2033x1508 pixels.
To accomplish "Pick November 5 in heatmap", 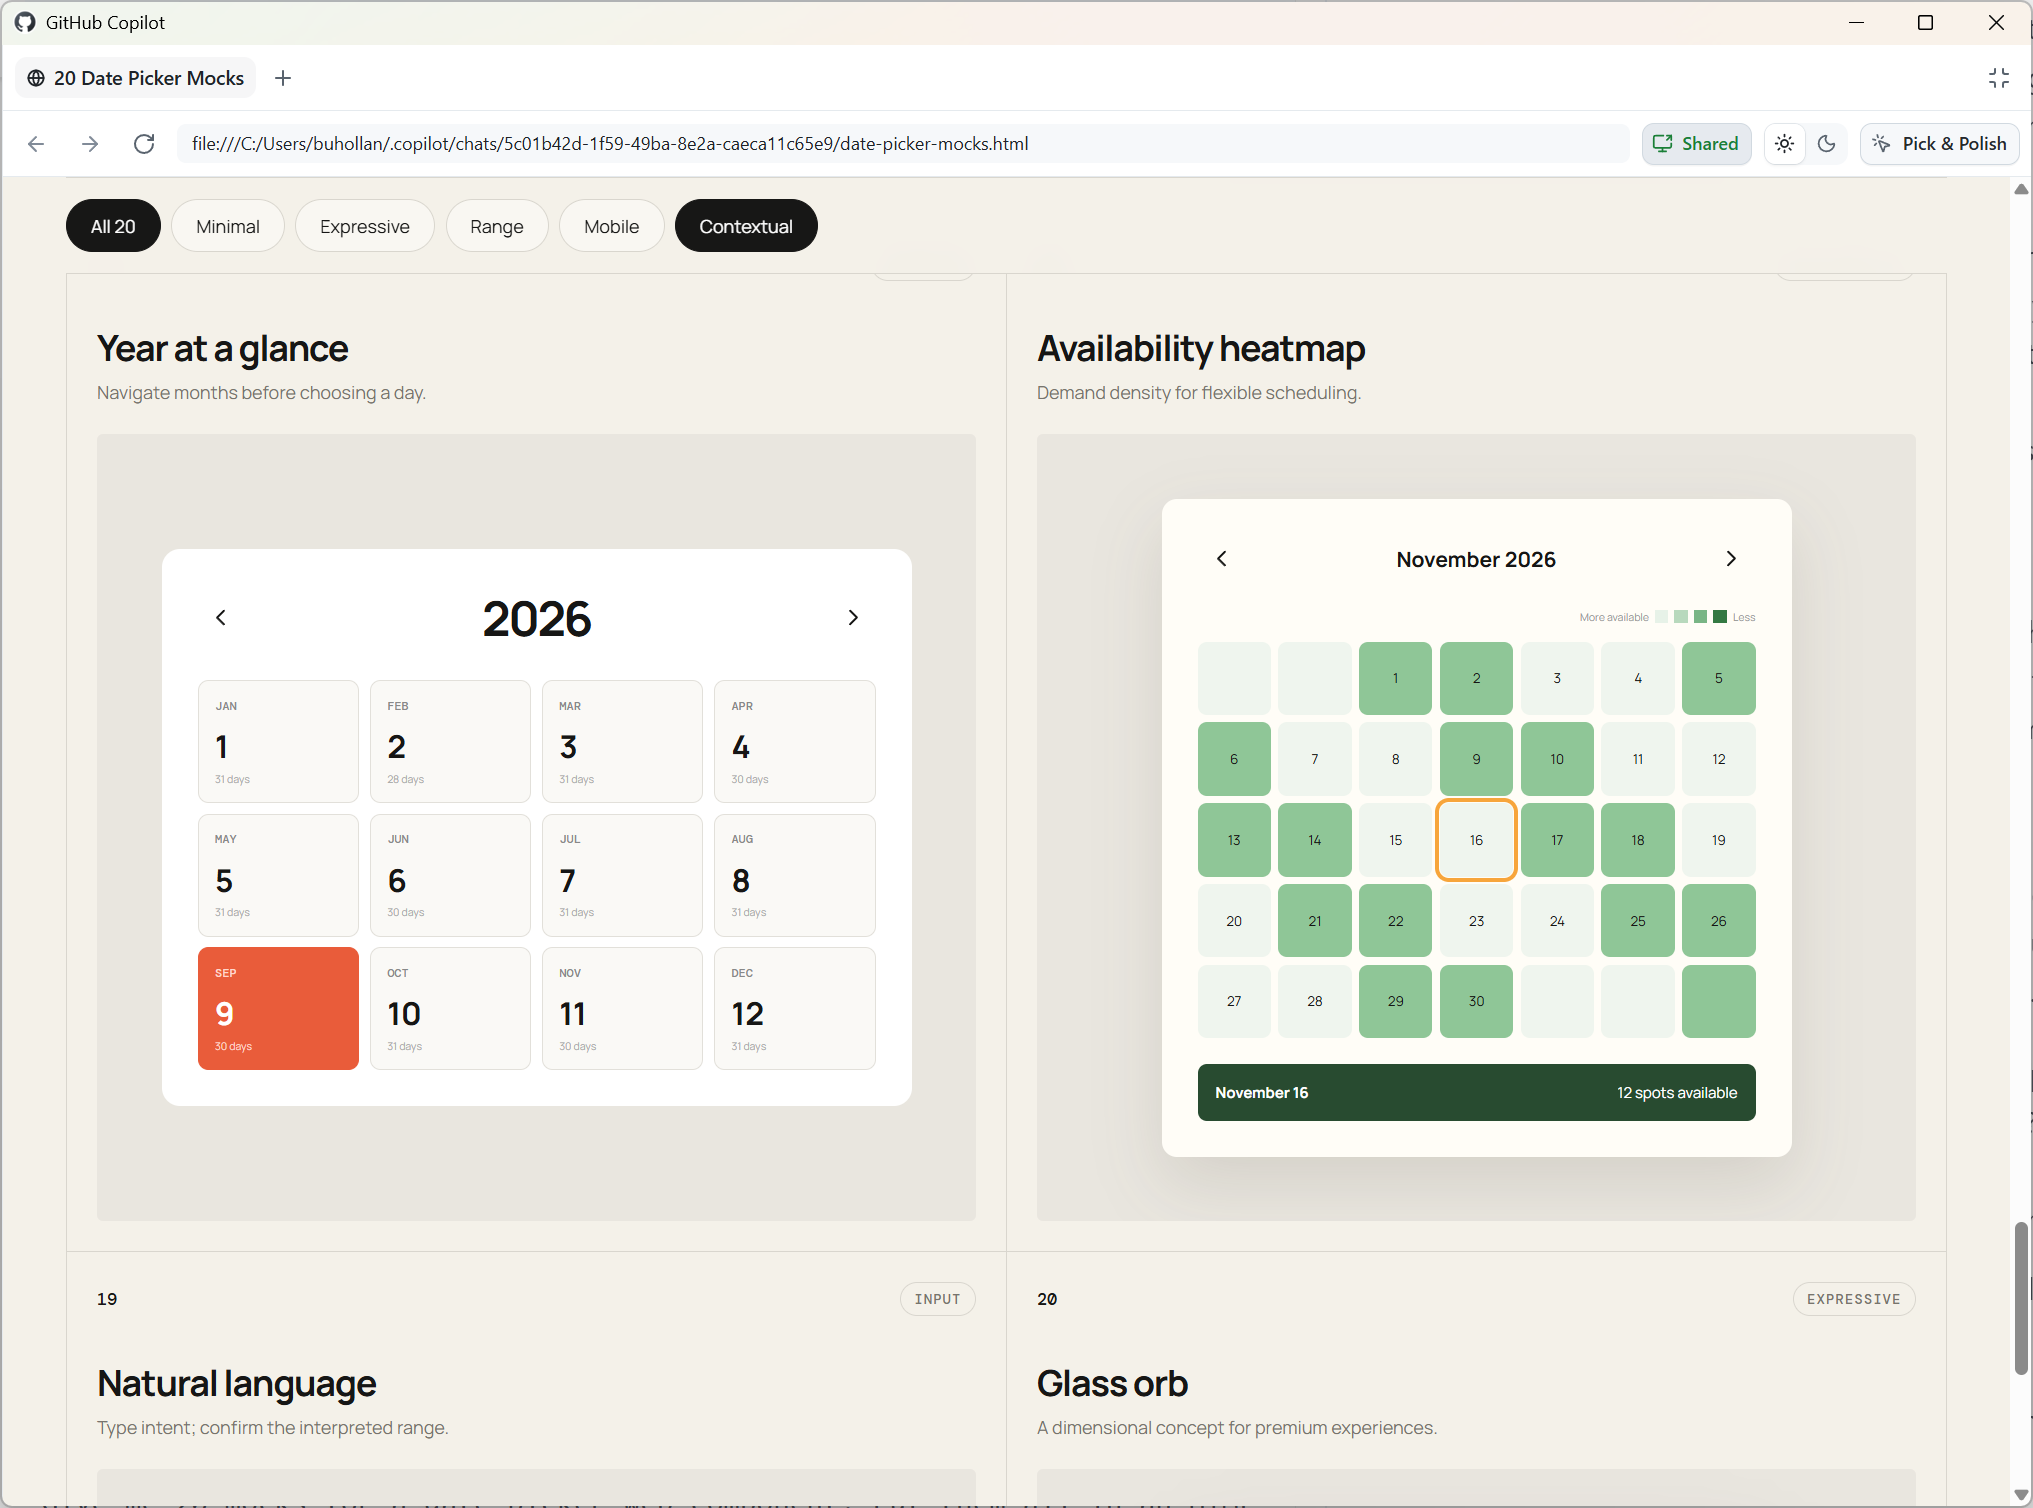I will 1719,678.
